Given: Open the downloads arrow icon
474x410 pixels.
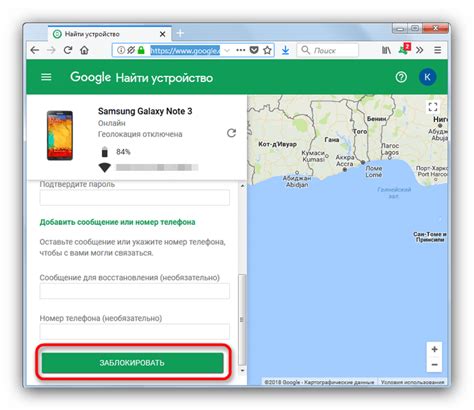Looking at the screenshot, I should click(x=285, y=50).
